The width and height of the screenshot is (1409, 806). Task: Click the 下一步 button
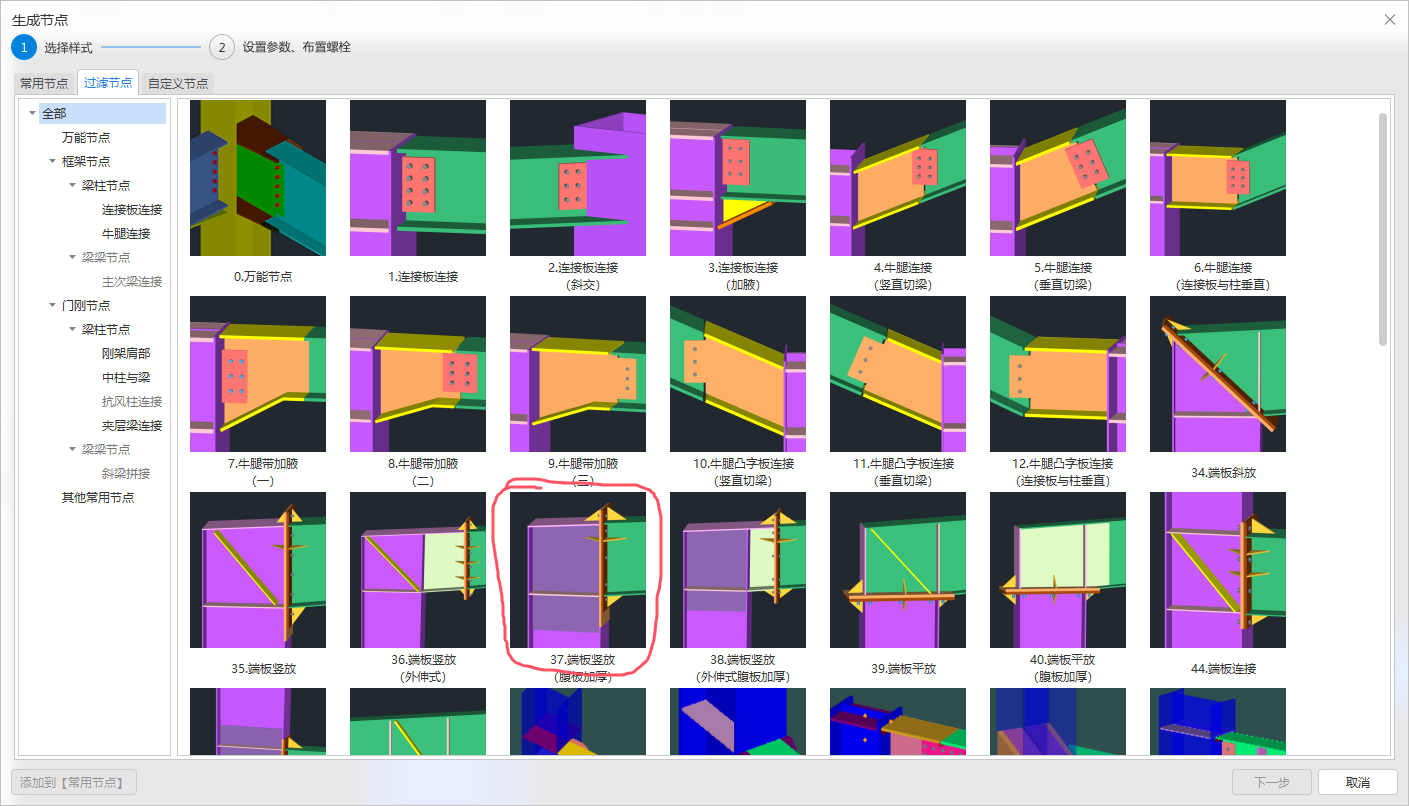(x=1272, y=782)
